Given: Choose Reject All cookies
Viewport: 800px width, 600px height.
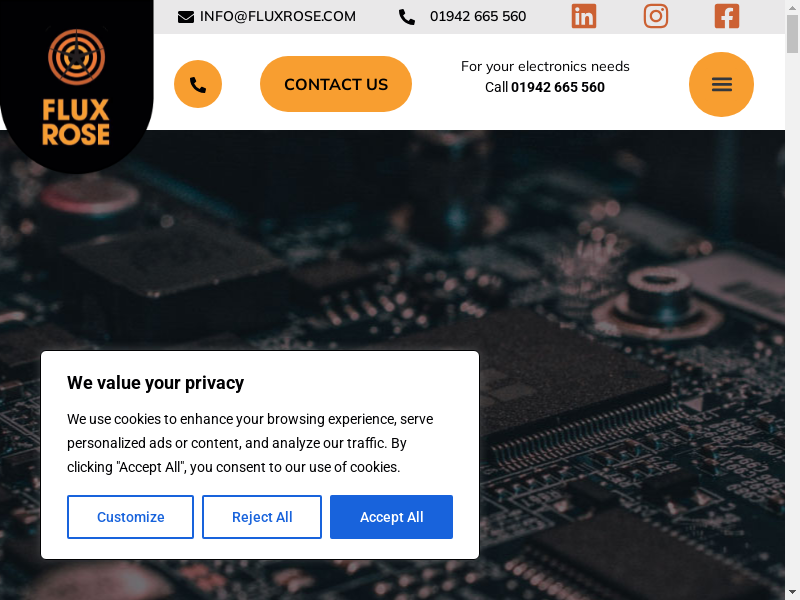Looking at the screenshot, I should click(x=262, y=517).
